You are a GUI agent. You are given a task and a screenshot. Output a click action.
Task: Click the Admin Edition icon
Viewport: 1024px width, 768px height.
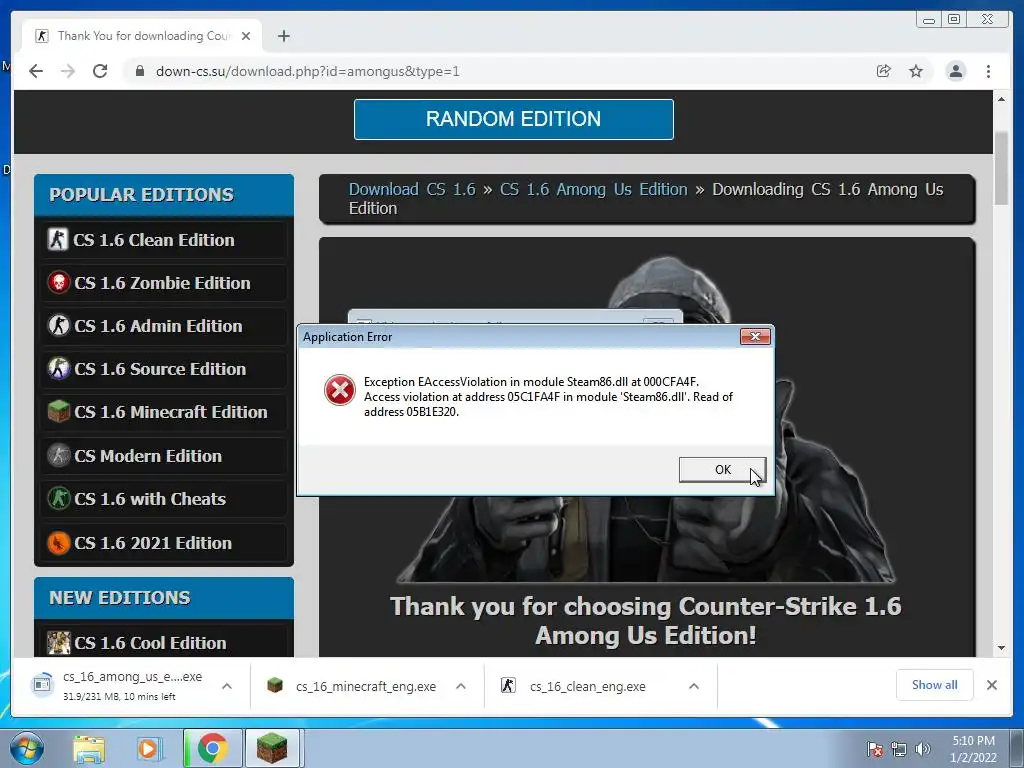point(58,325)
